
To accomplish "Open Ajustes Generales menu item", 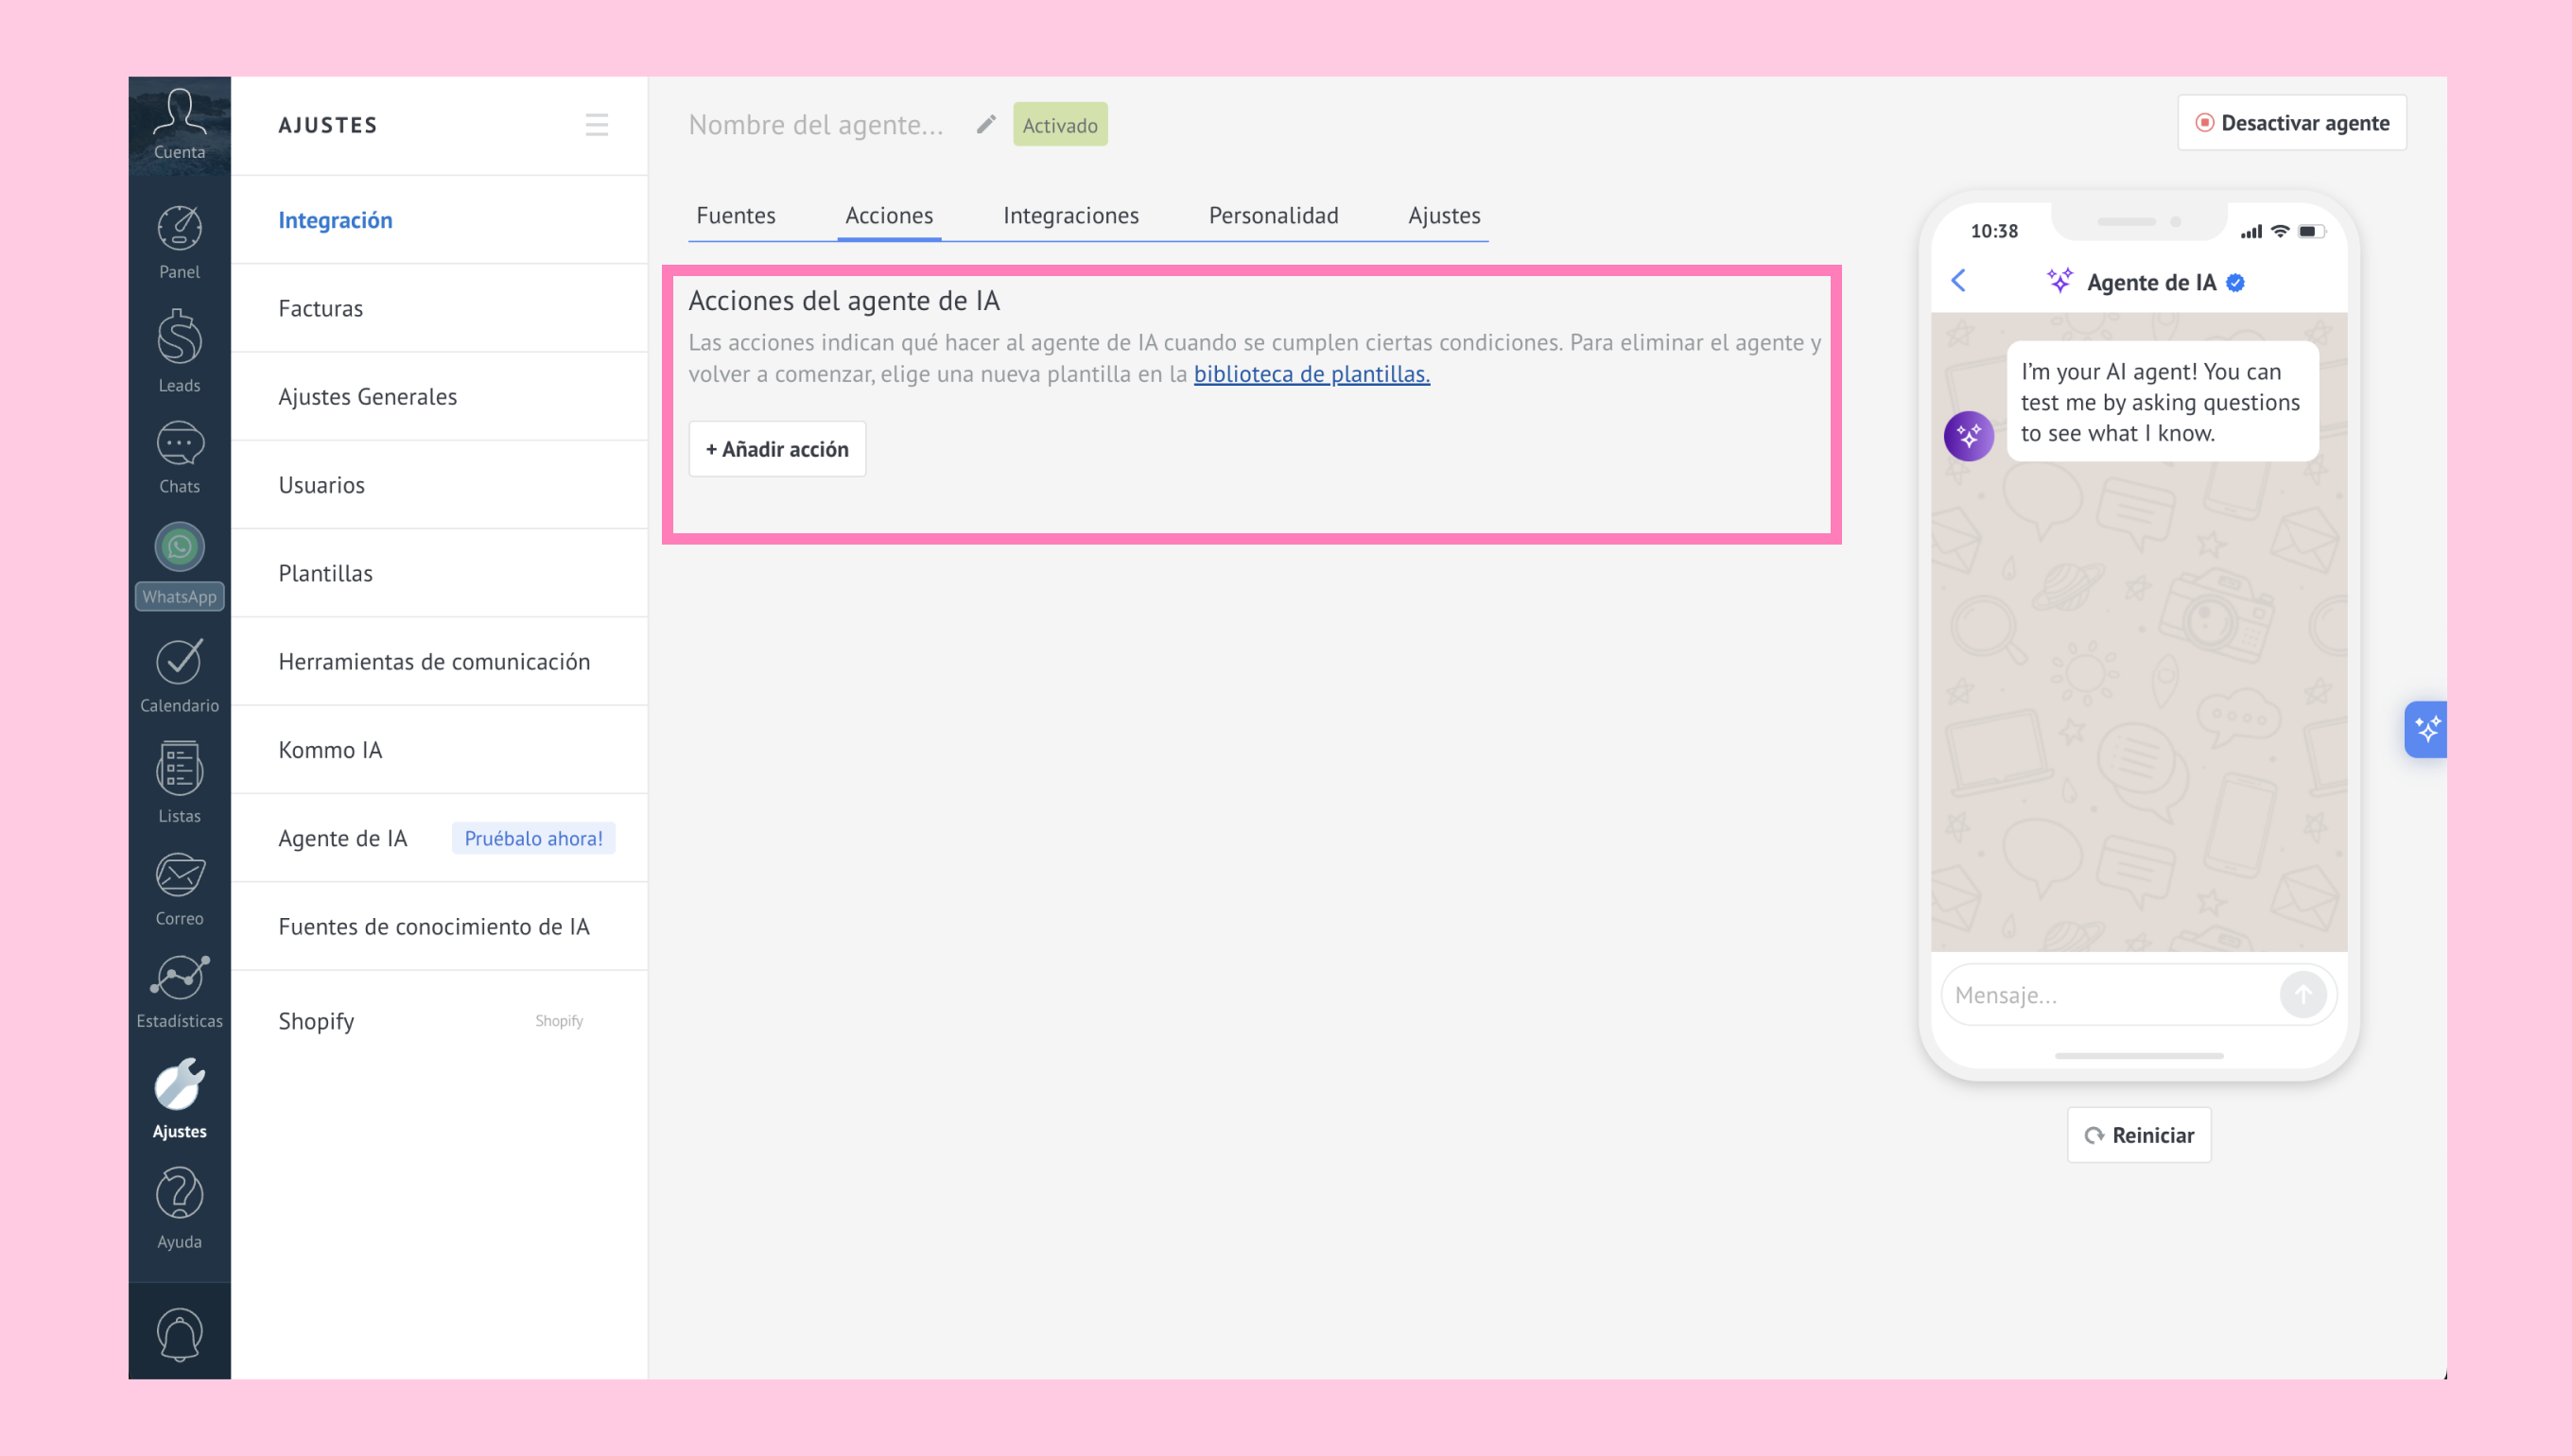I will click(439, 397).
